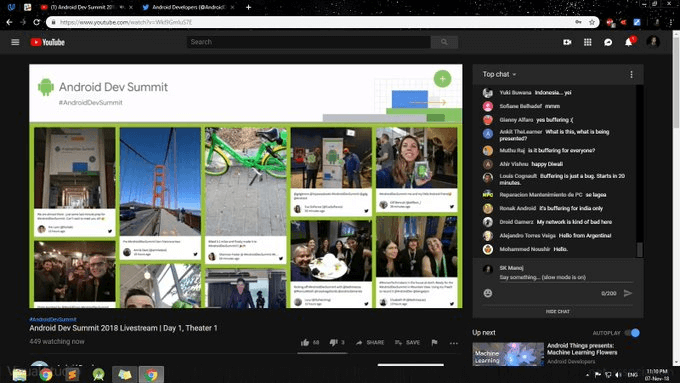680x383 pixels.
Task: Open Android Studio from the taskbar
Action: point(98,374)
